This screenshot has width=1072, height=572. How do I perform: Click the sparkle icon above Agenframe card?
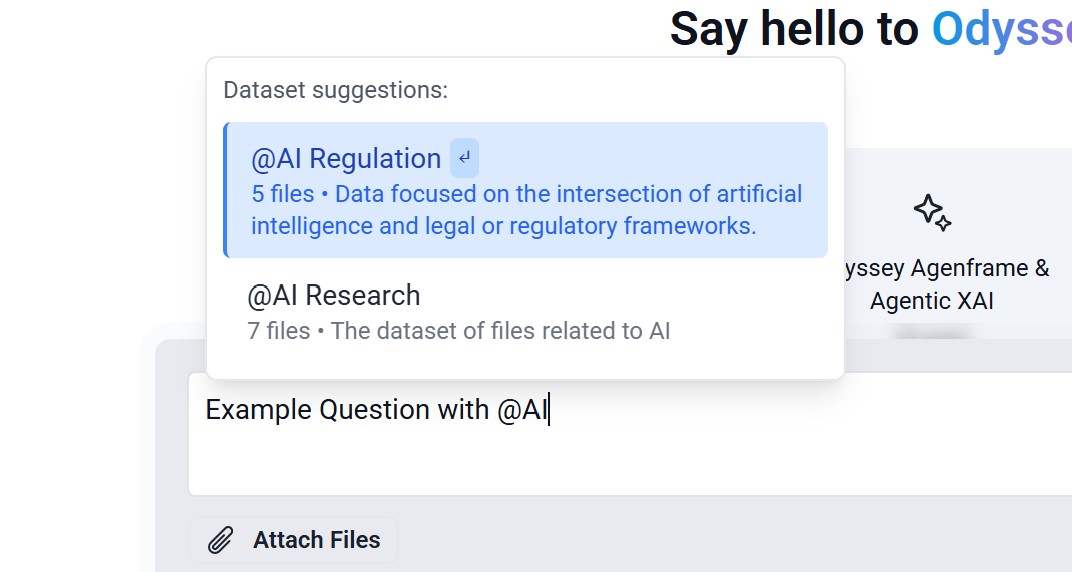pos(933,213)
